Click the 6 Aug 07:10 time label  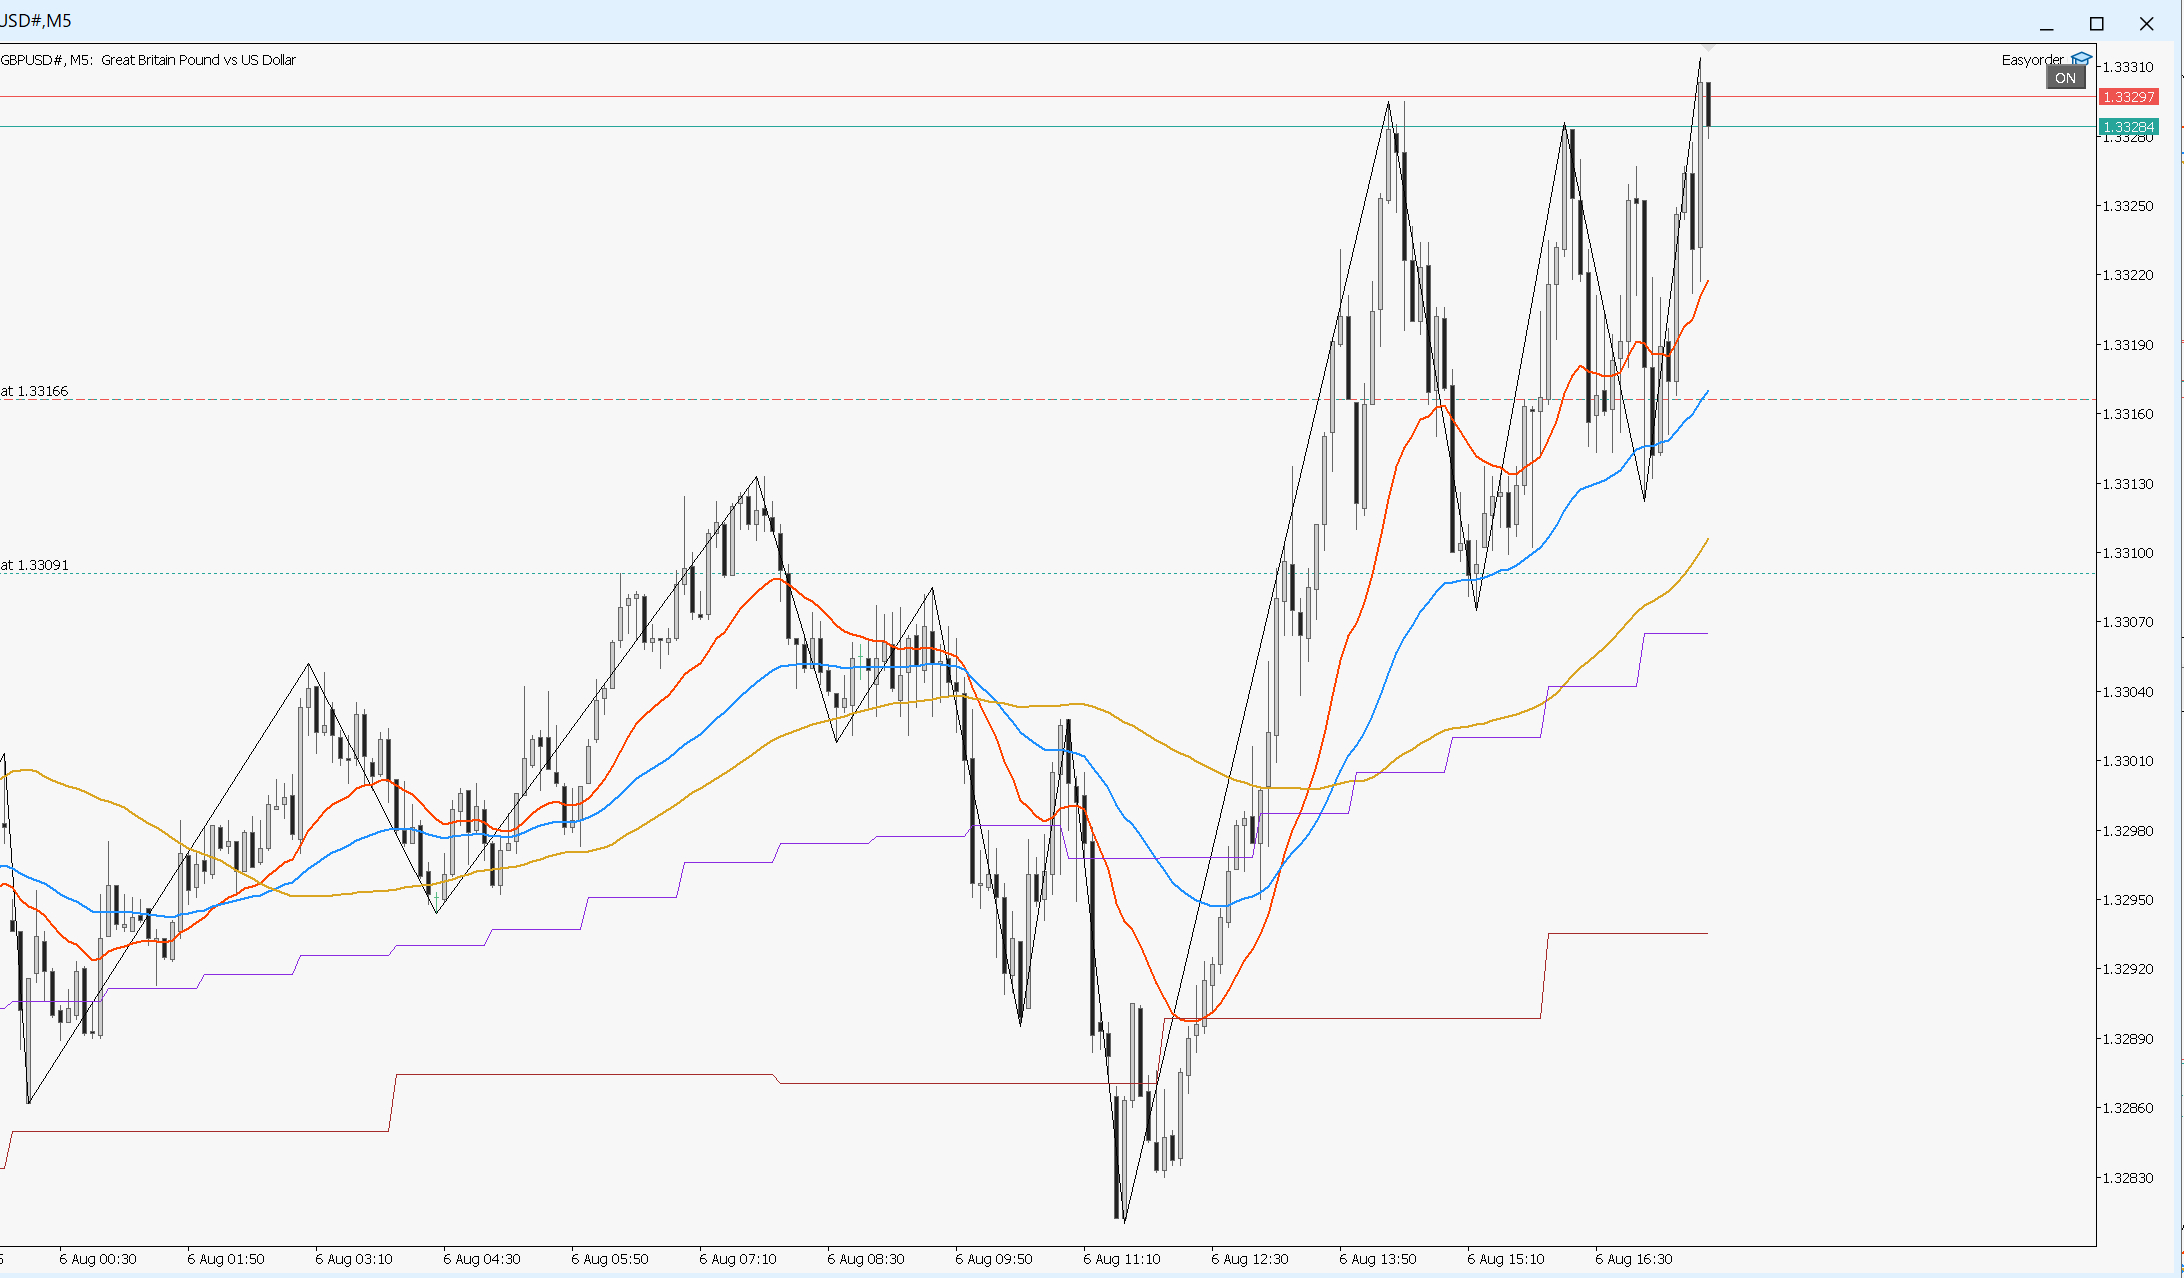[x=738, y=1259]
